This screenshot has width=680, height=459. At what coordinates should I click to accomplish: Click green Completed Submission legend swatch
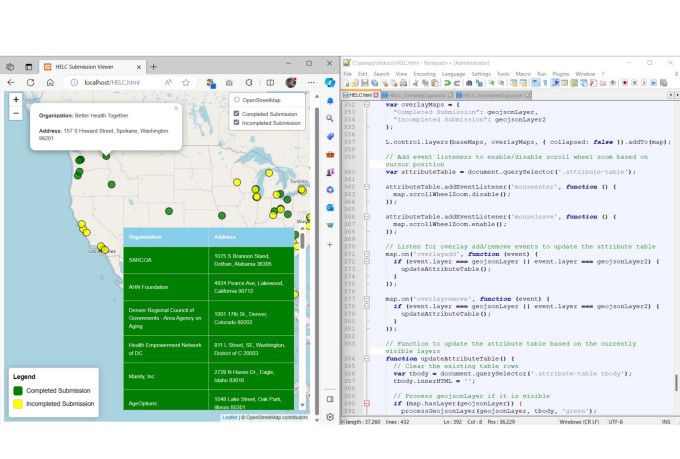pos(18,390)
